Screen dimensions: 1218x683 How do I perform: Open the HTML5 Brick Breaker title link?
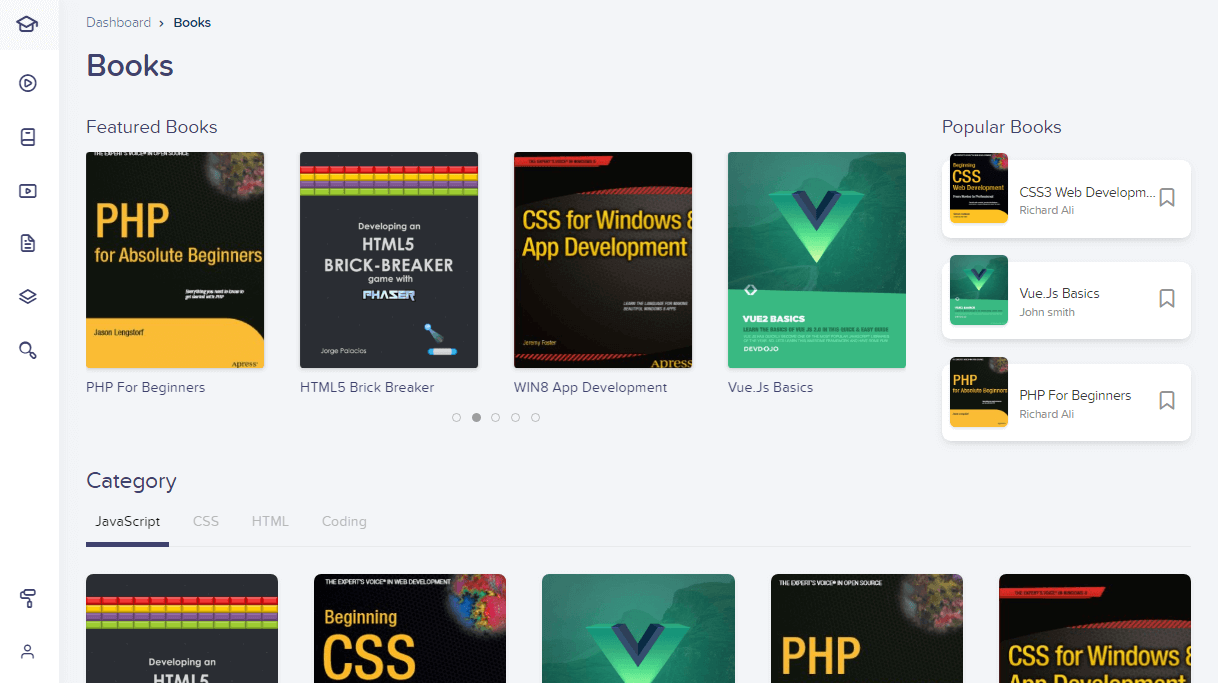click(x=367, y=387)
